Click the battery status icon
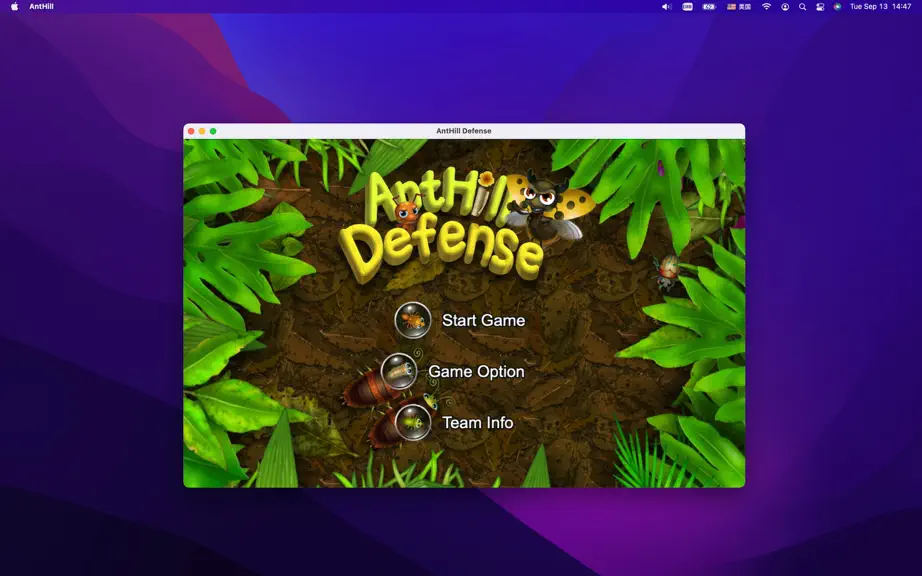The image size is (922, 576). pos(709,6)
